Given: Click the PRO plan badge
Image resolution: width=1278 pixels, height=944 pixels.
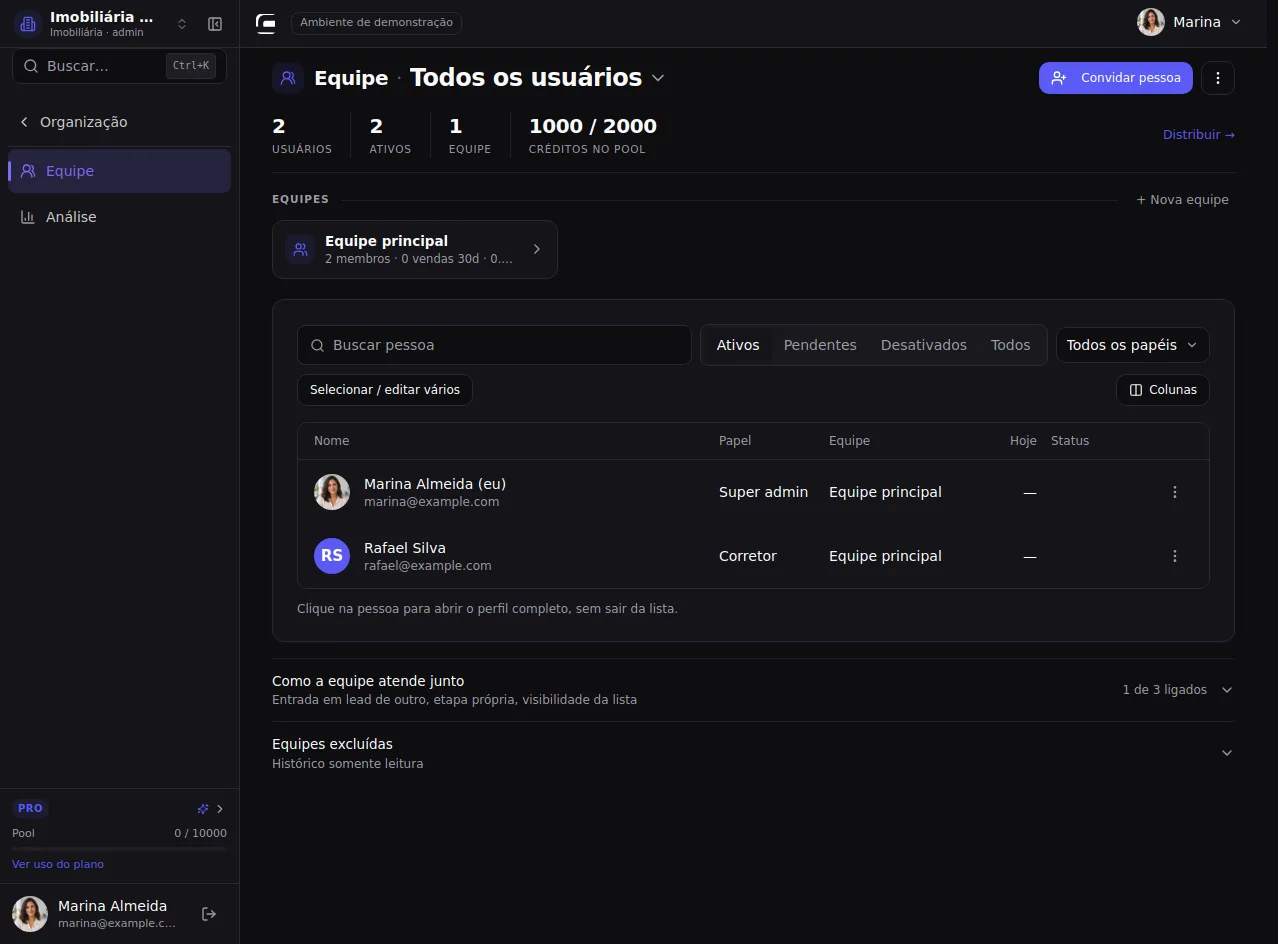Looking at the screenshot, I should [30, 808].
